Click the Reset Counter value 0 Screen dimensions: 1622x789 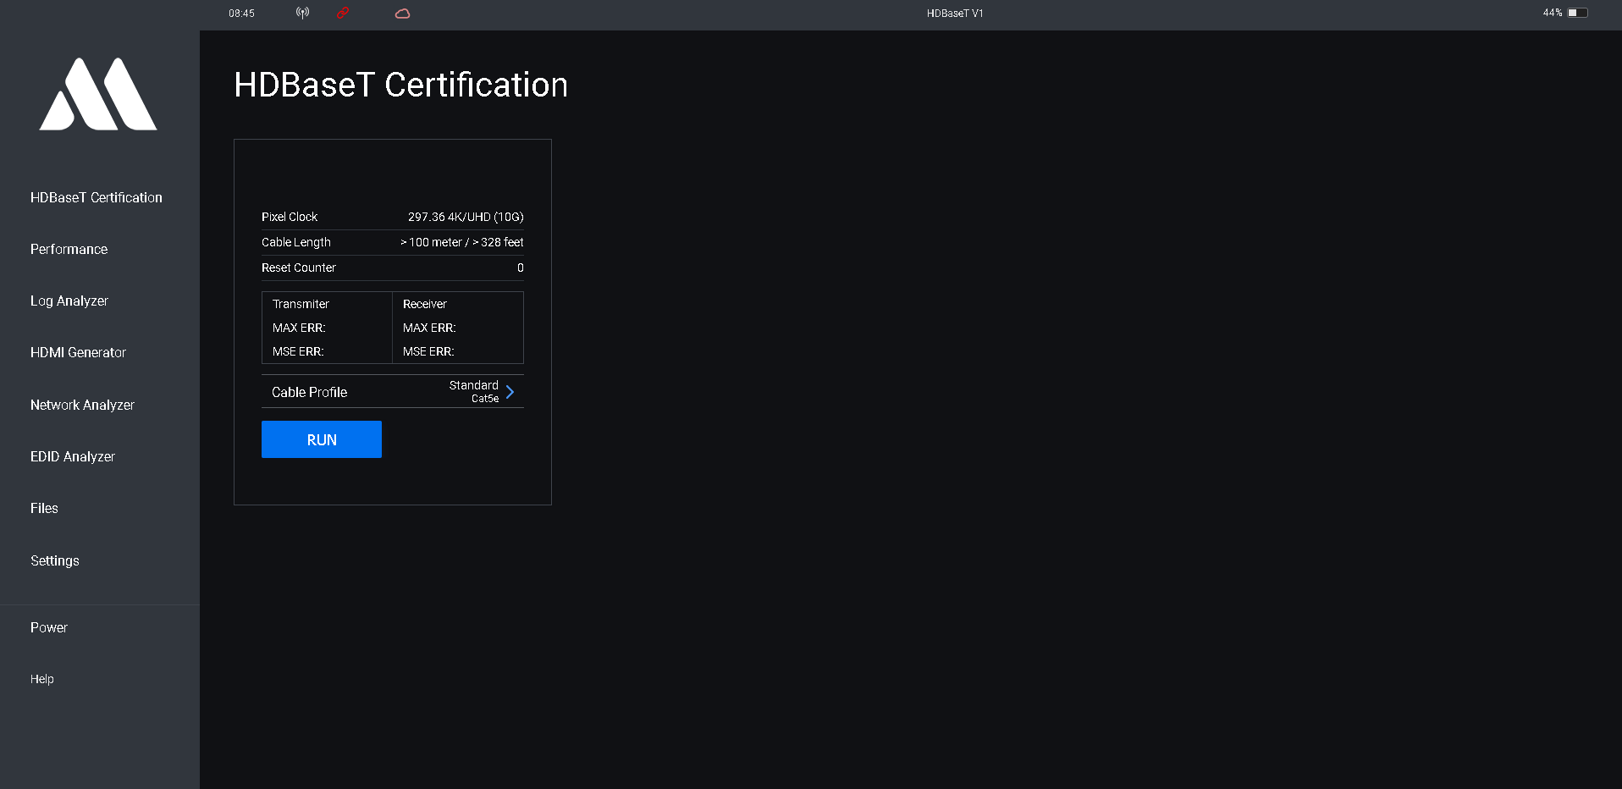[x=520, y=268]
